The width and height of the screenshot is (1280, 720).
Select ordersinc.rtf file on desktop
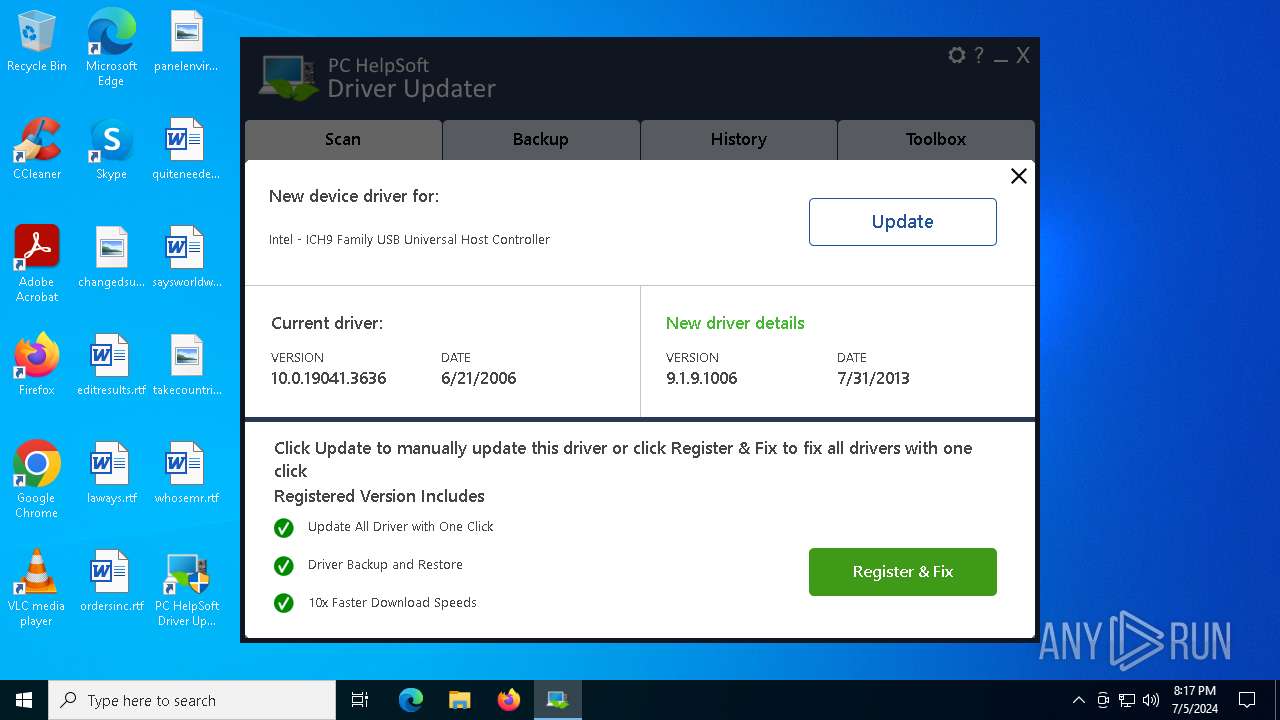coord(111,582)
